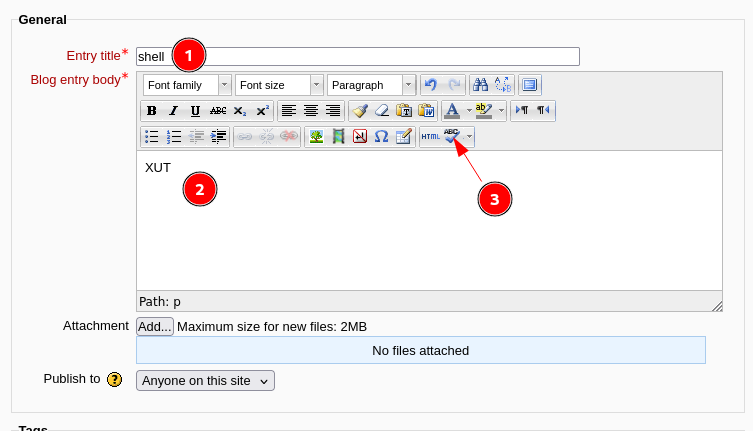Click the indent icon
Screen dimensions: 753x431
(218, 137)
